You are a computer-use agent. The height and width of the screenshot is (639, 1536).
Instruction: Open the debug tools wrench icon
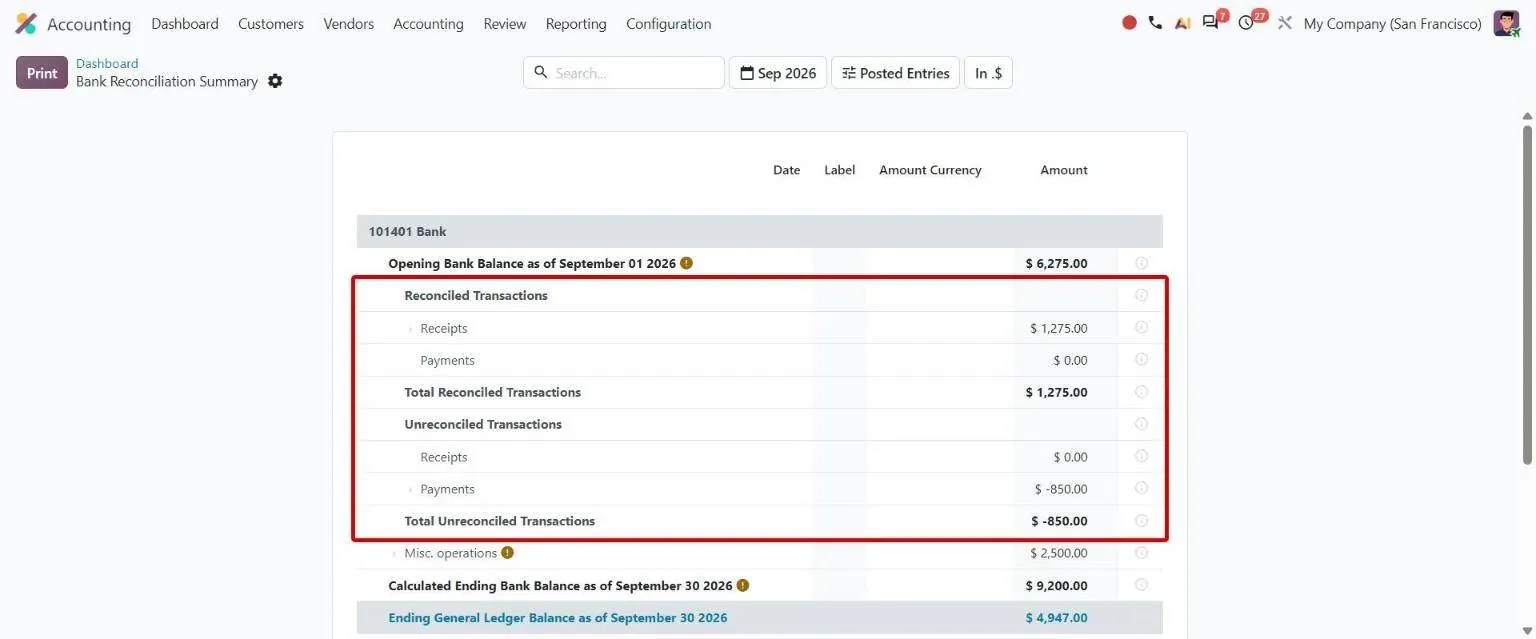(1285, 23)
